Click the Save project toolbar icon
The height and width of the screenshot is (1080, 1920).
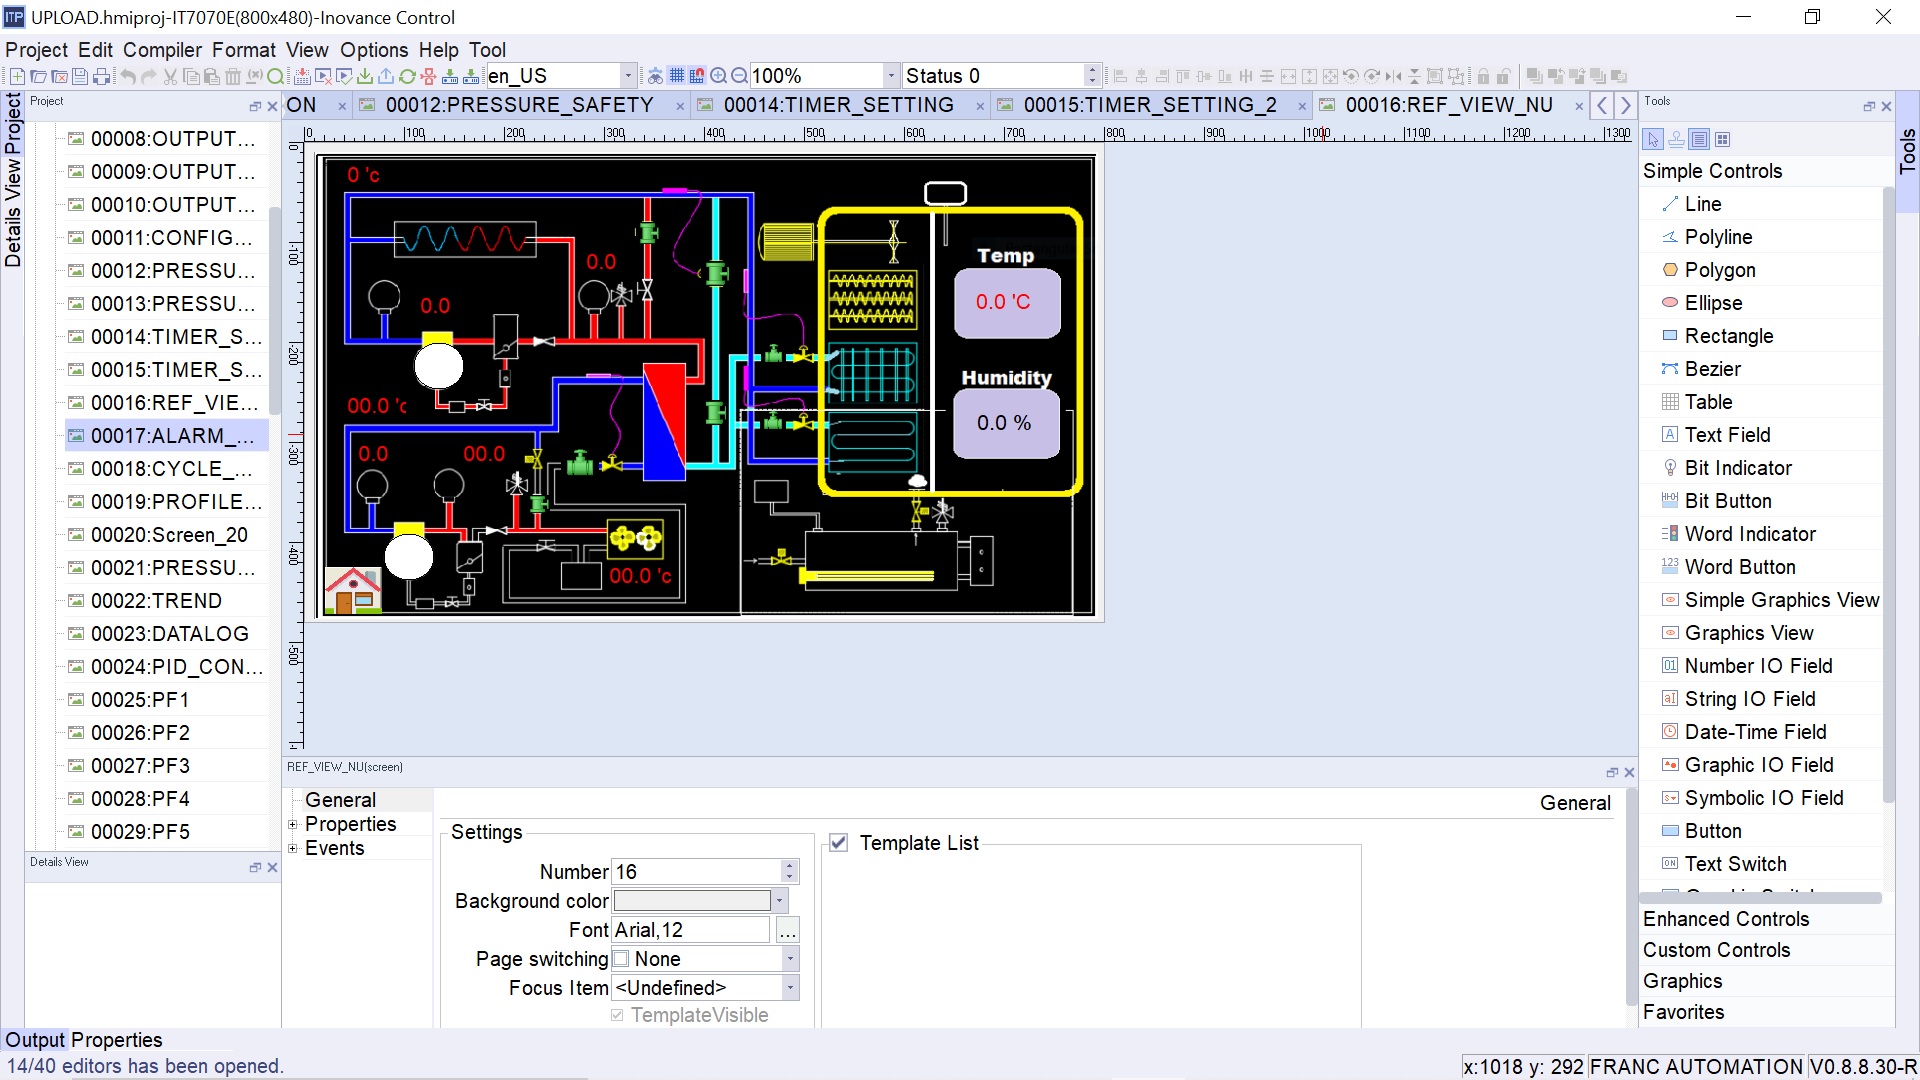coord(80,76)
